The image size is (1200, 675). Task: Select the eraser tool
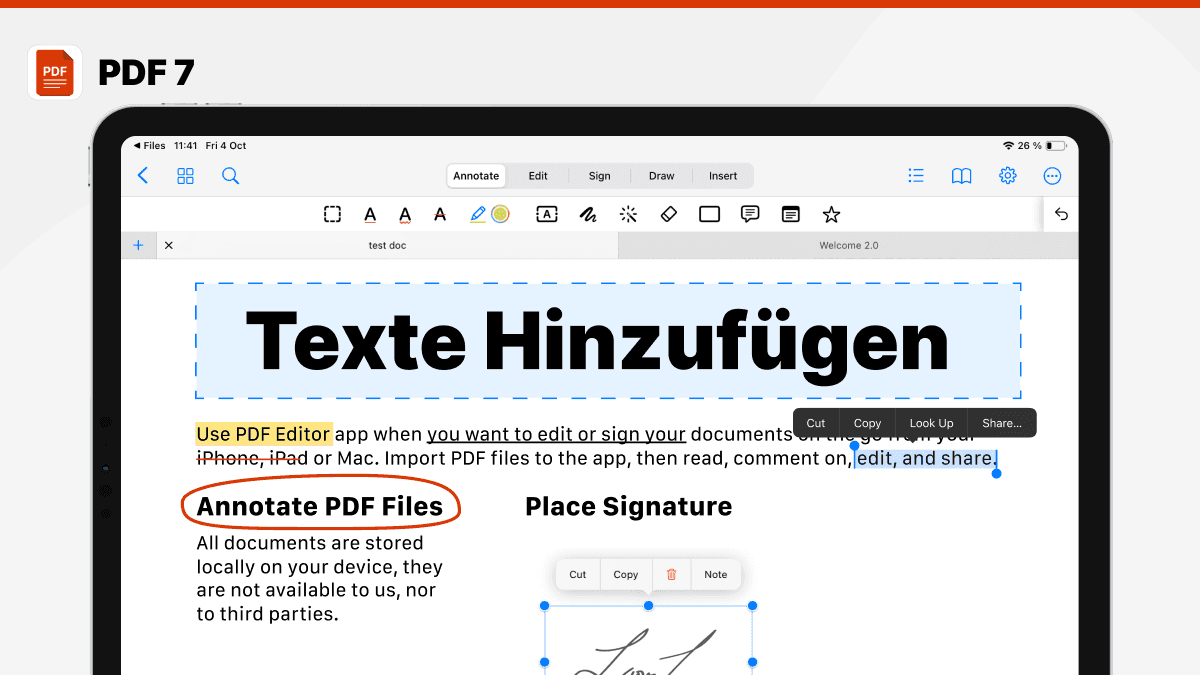(x=670, y=214)
